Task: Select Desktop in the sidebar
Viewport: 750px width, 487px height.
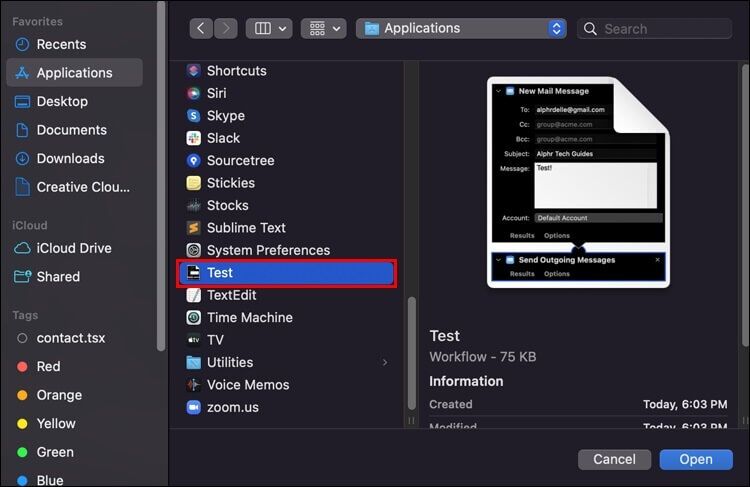Action: click(75, 101)
